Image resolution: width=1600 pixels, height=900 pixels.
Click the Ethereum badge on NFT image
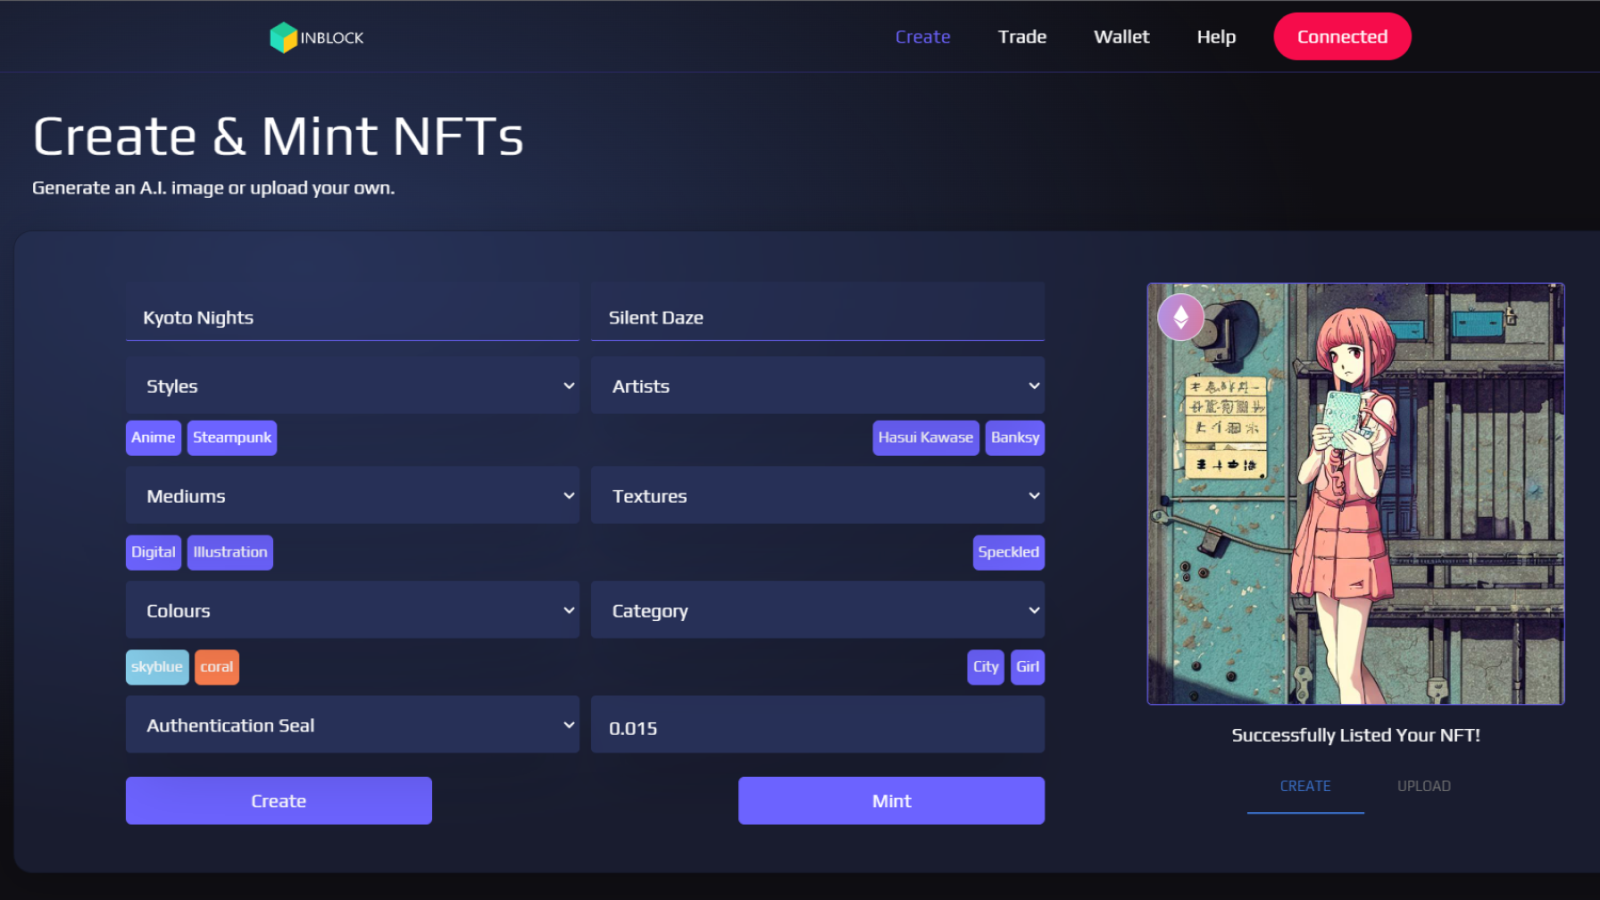click(x=1180, y=317)
